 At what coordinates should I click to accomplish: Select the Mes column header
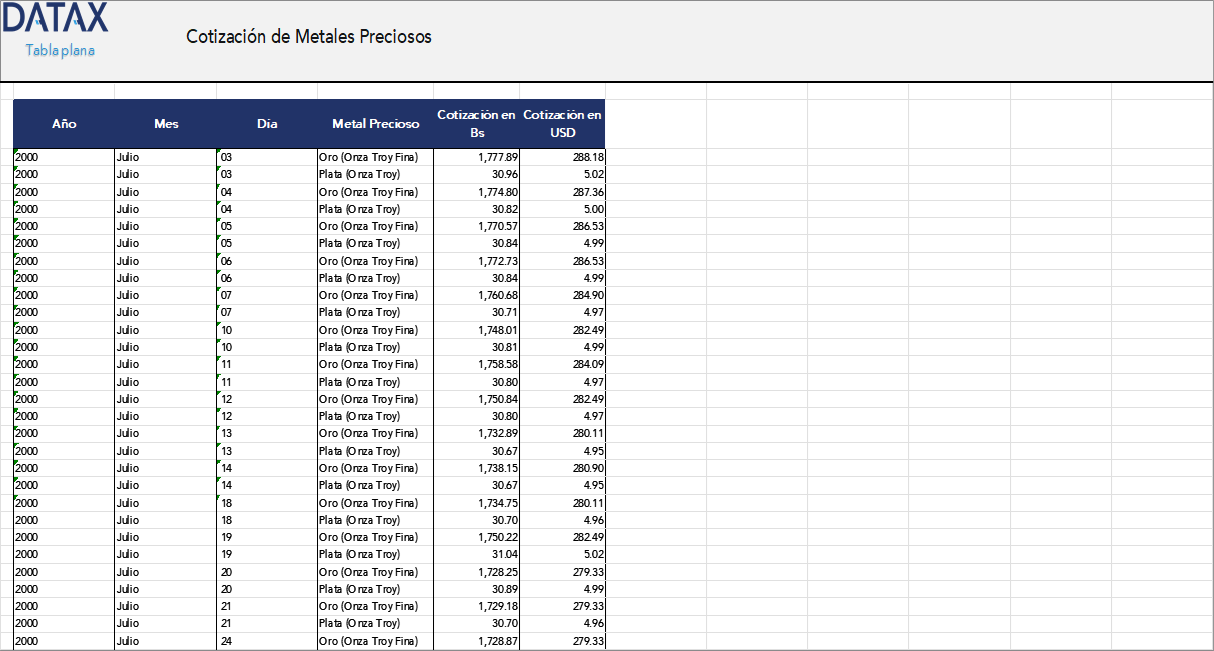pos(166,124)
